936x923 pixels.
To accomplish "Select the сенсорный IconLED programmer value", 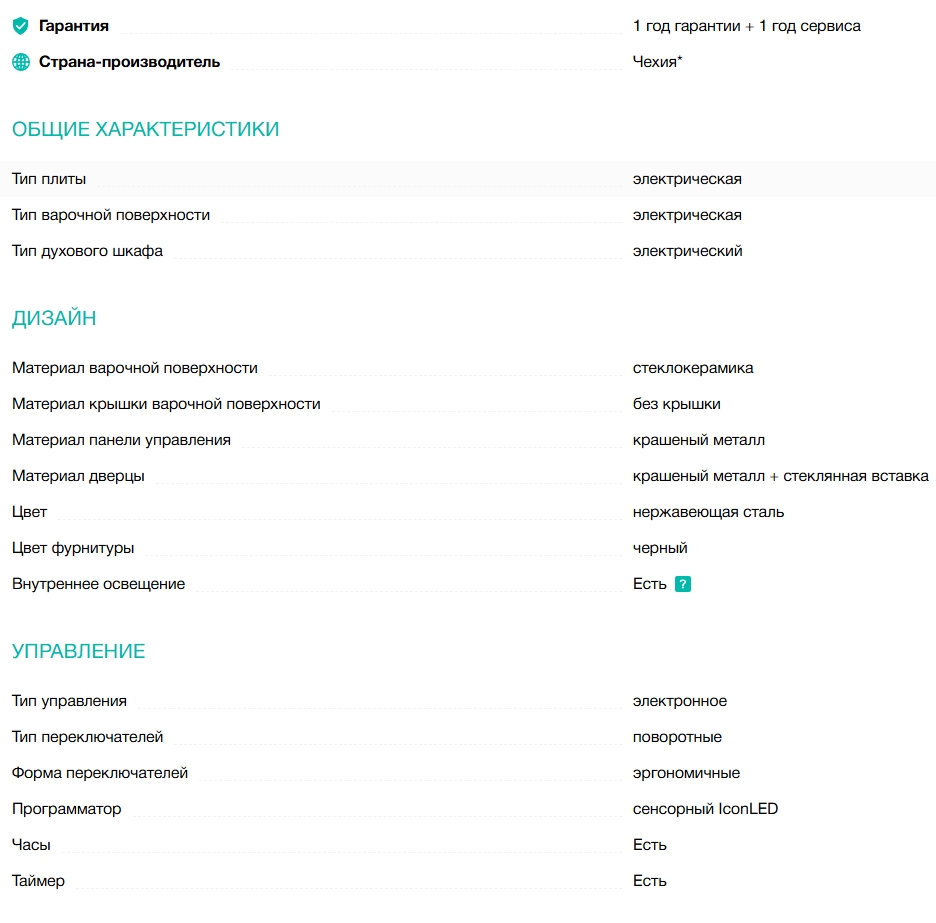I will click(705, 809).
